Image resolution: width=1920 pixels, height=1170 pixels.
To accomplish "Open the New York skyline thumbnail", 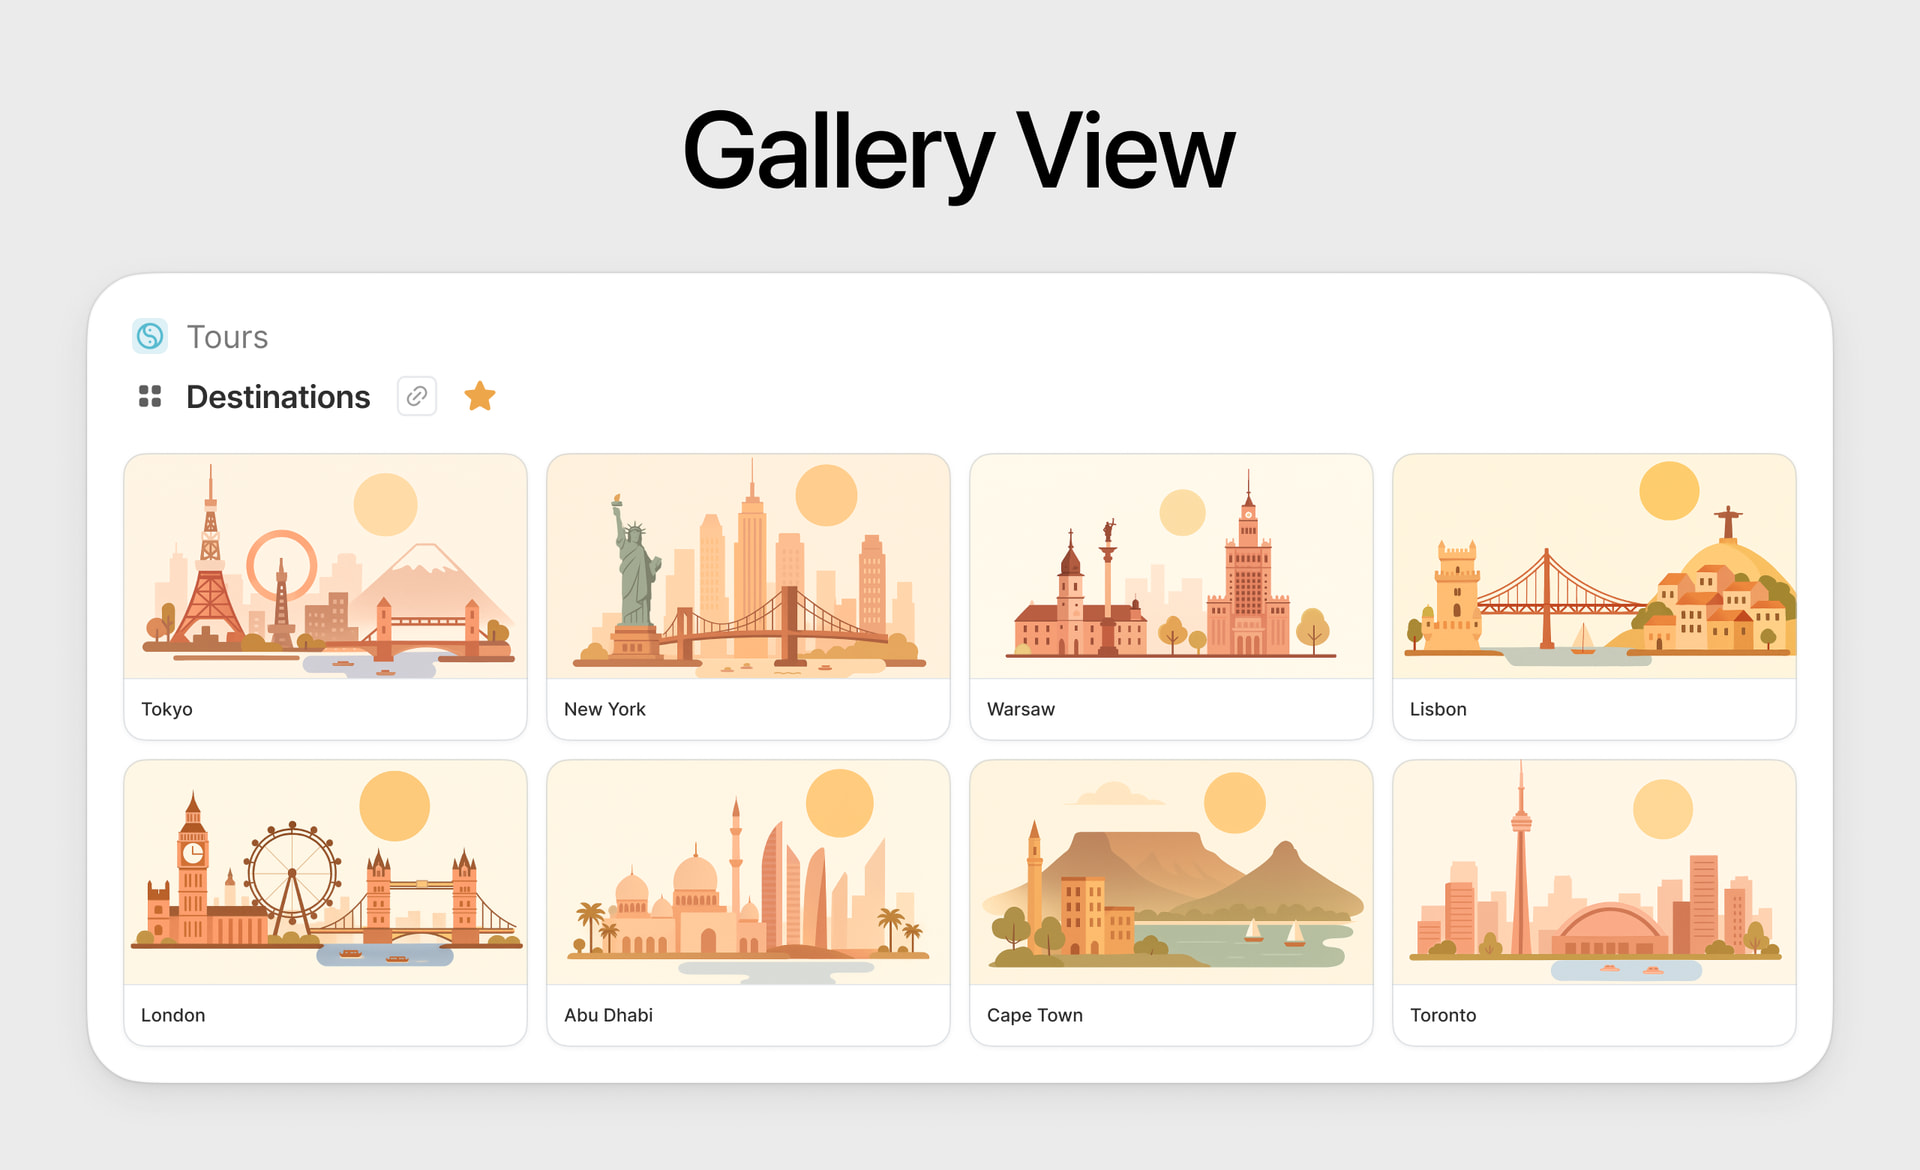I will click(748, 567).
